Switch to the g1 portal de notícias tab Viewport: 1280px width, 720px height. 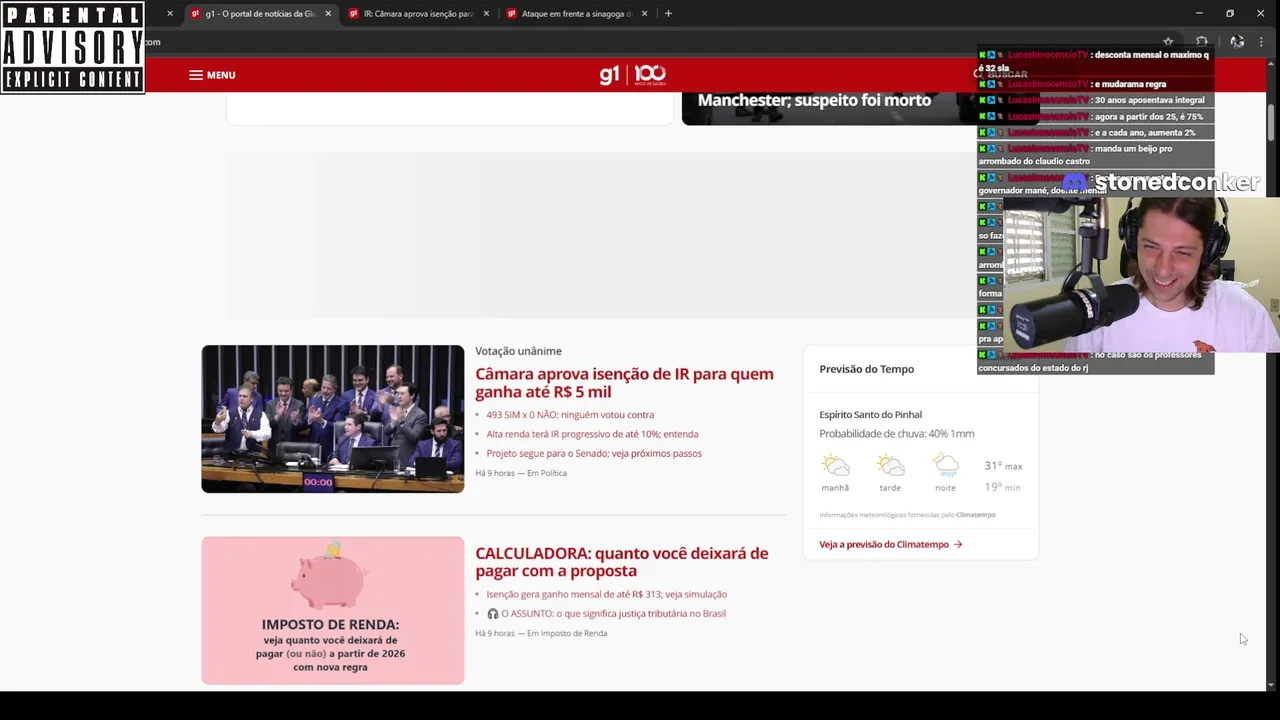(260, 14)
